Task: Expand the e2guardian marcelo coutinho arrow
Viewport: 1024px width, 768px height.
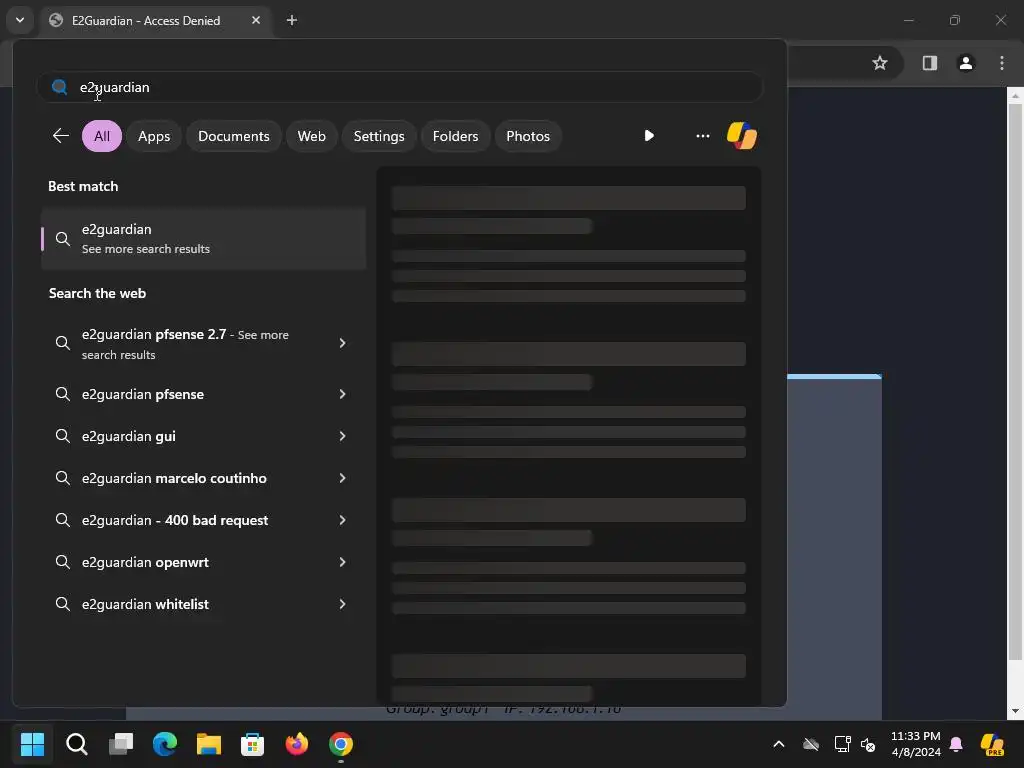Action: 342,478
